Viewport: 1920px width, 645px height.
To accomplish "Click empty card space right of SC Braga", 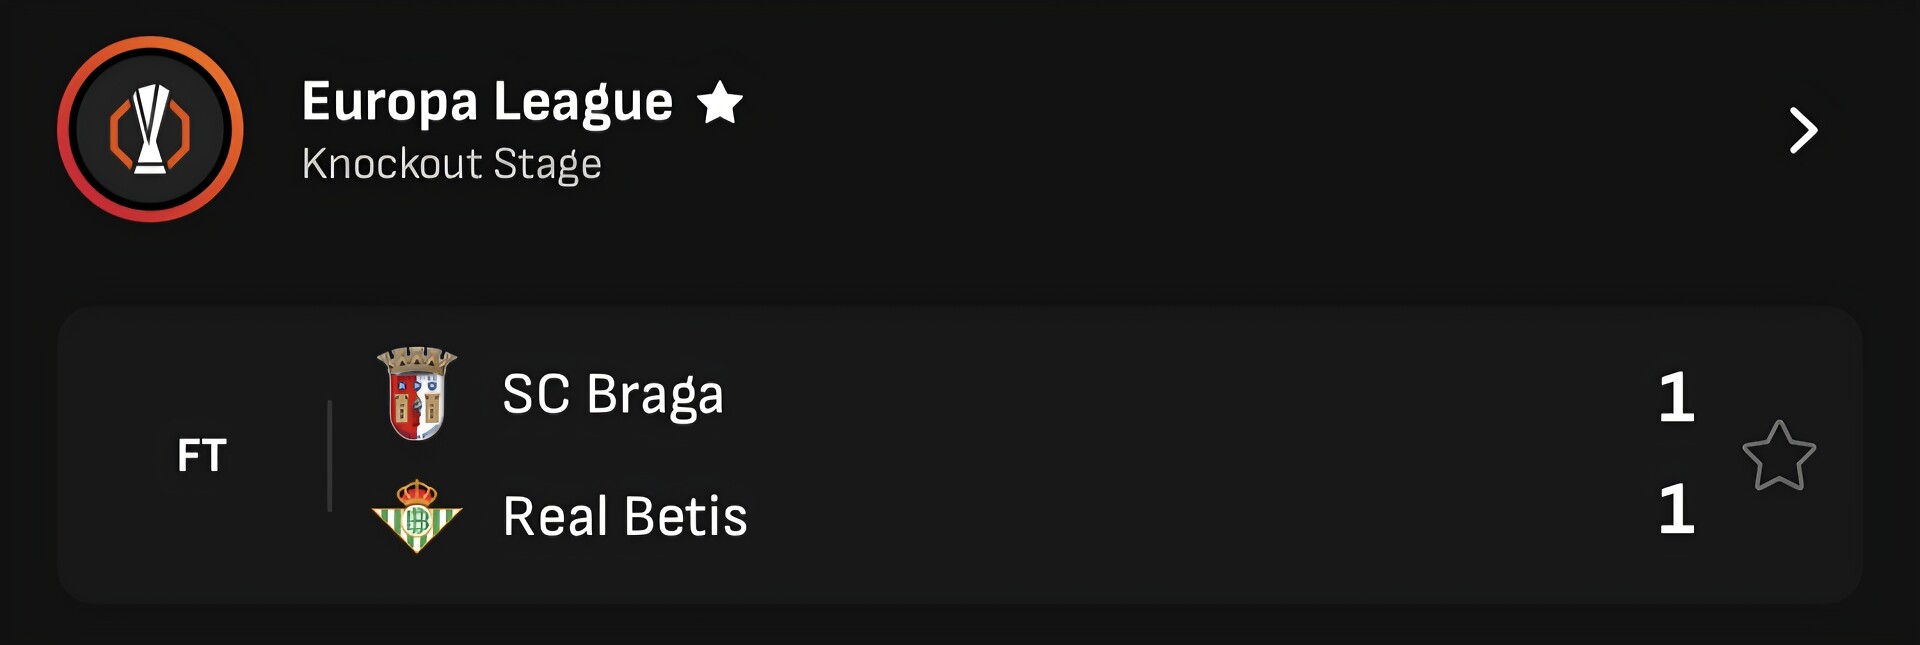I will 1200,394.
